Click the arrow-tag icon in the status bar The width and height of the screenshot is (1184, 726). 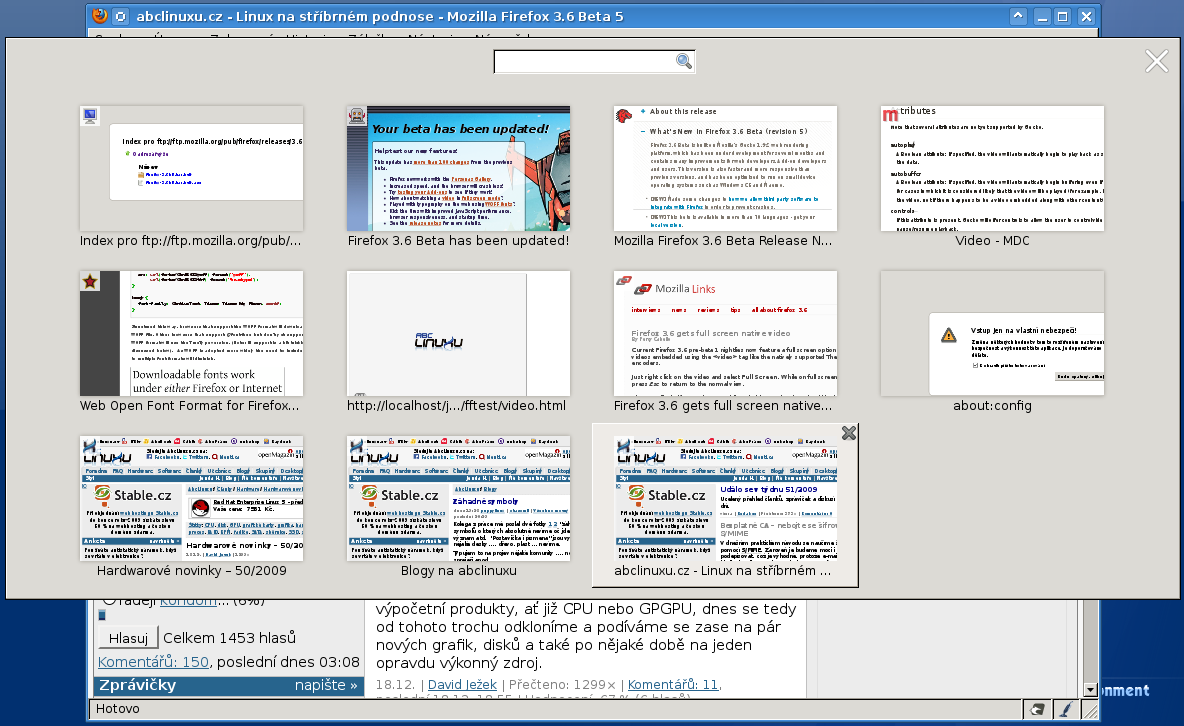click(1038, 709)
